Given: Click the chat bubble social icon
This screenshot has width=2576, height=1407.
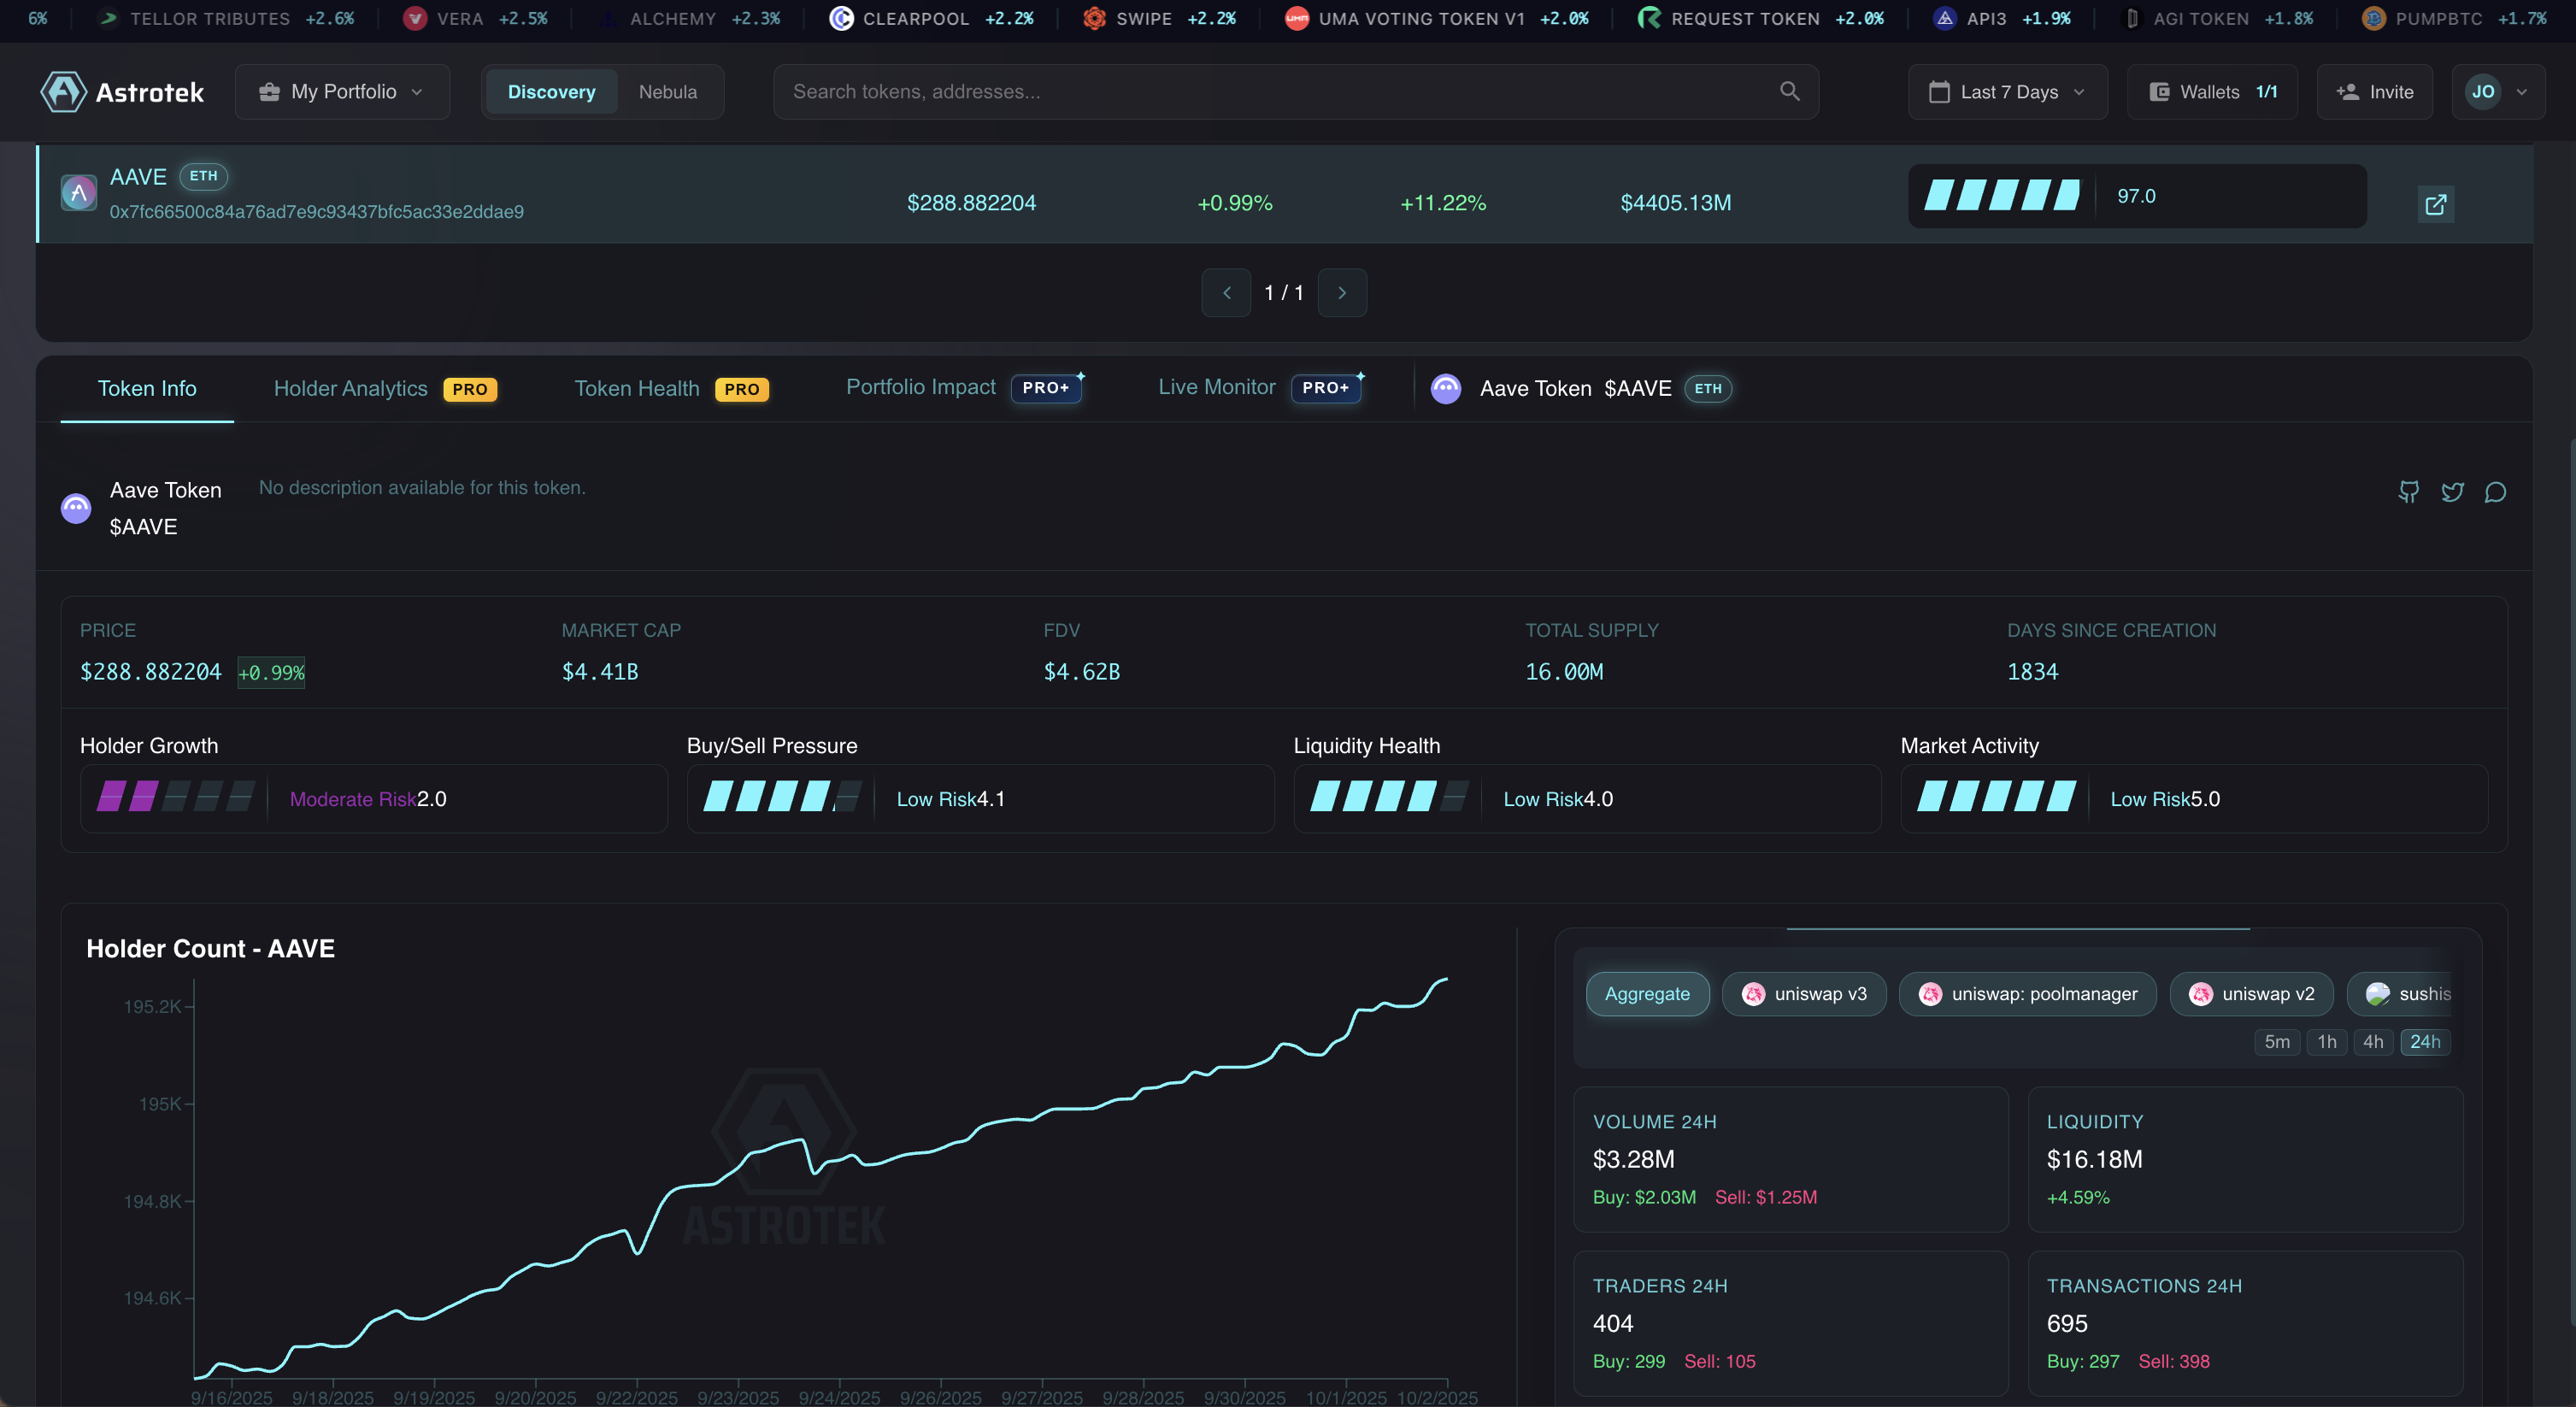Looking at the screenshot, I should [x=2495, y=492].
